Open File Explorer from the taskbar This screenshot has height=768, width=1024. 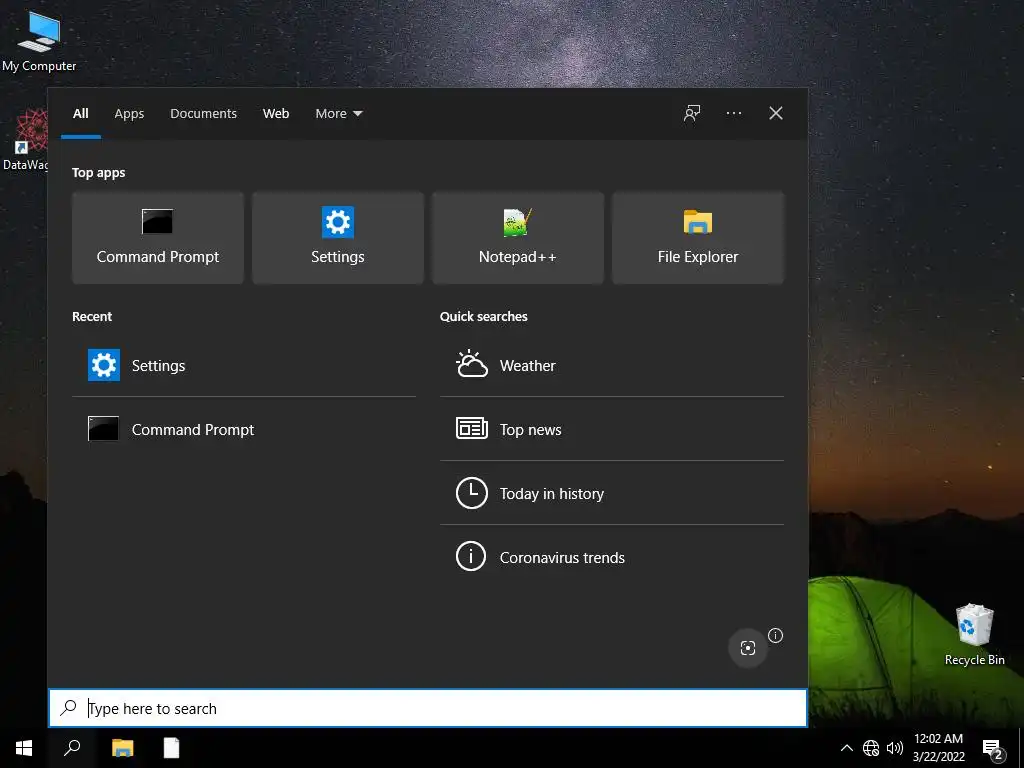tap(122, 748)
